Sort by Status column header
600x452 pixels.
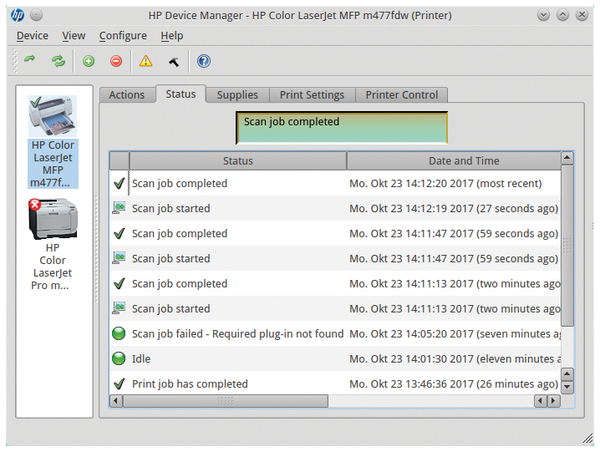coord(238,161)
